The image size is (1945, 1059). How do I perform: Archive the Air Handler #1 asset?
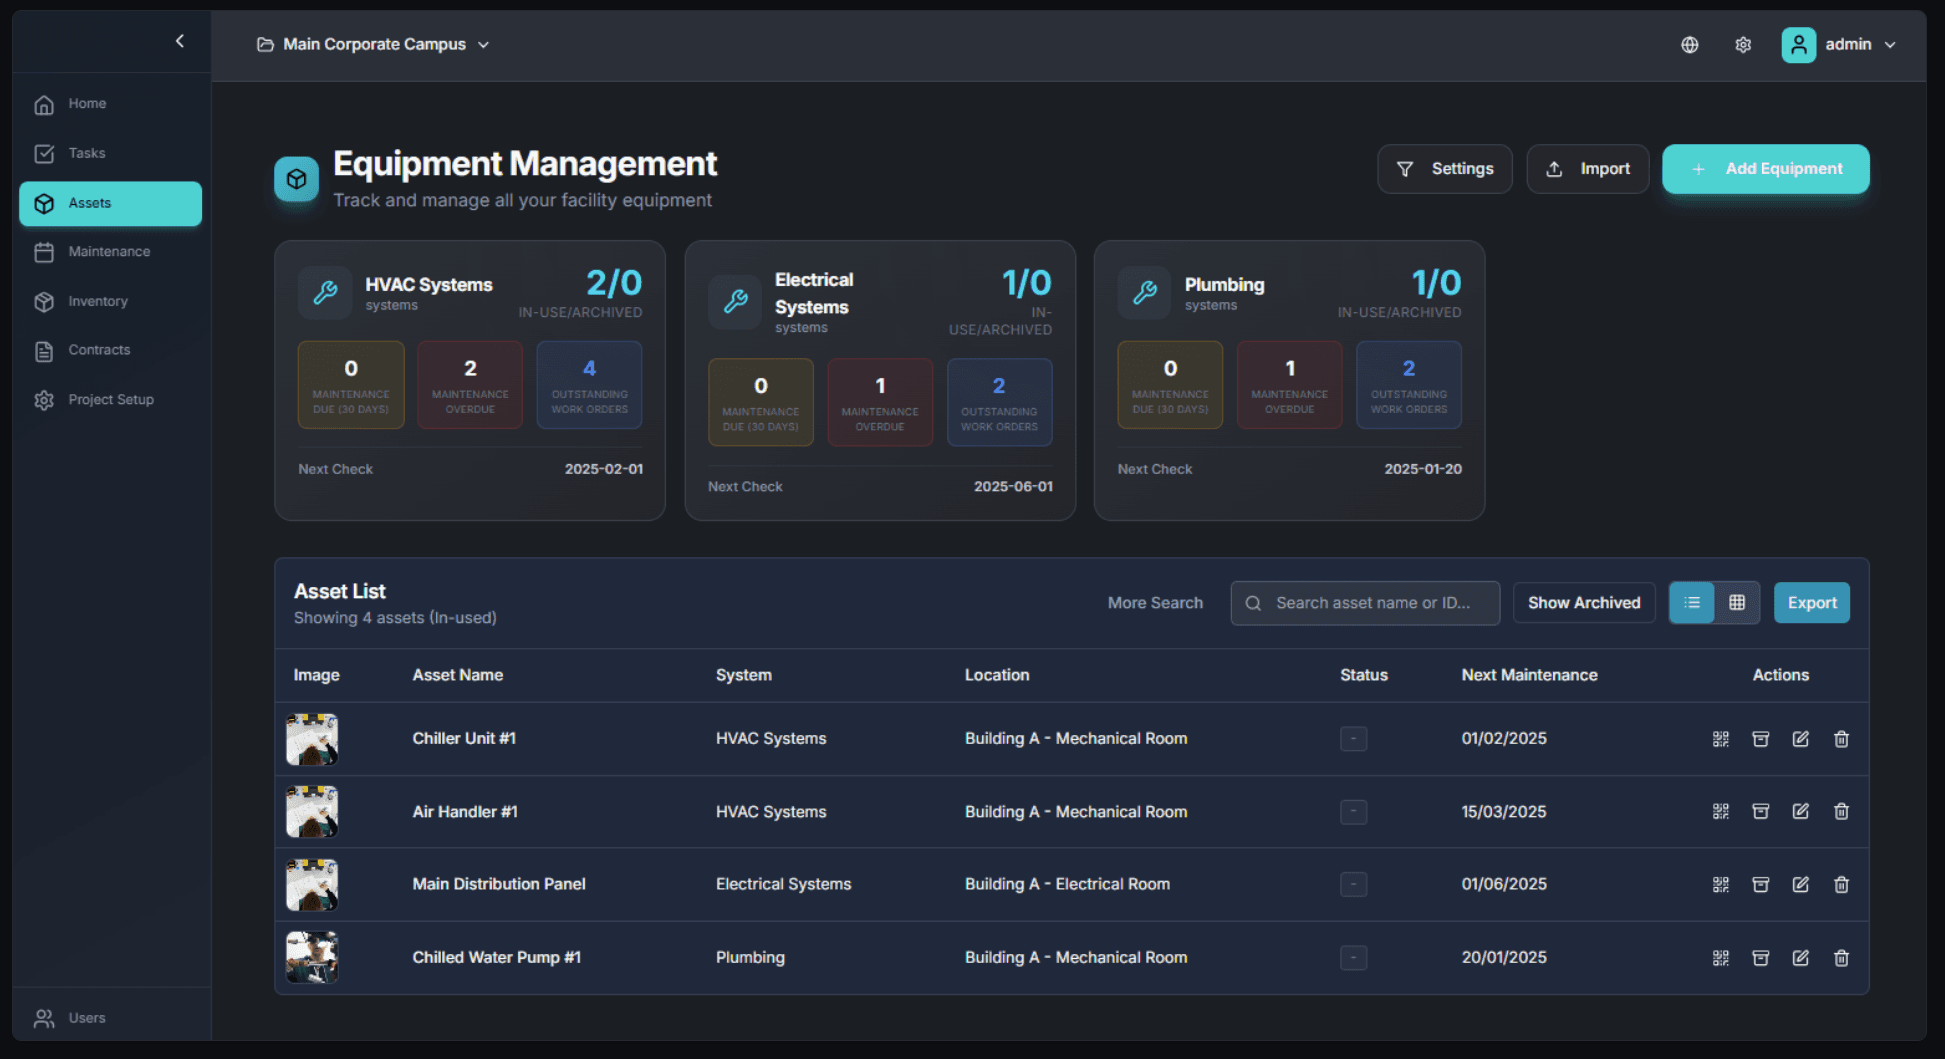(1761, 812)
